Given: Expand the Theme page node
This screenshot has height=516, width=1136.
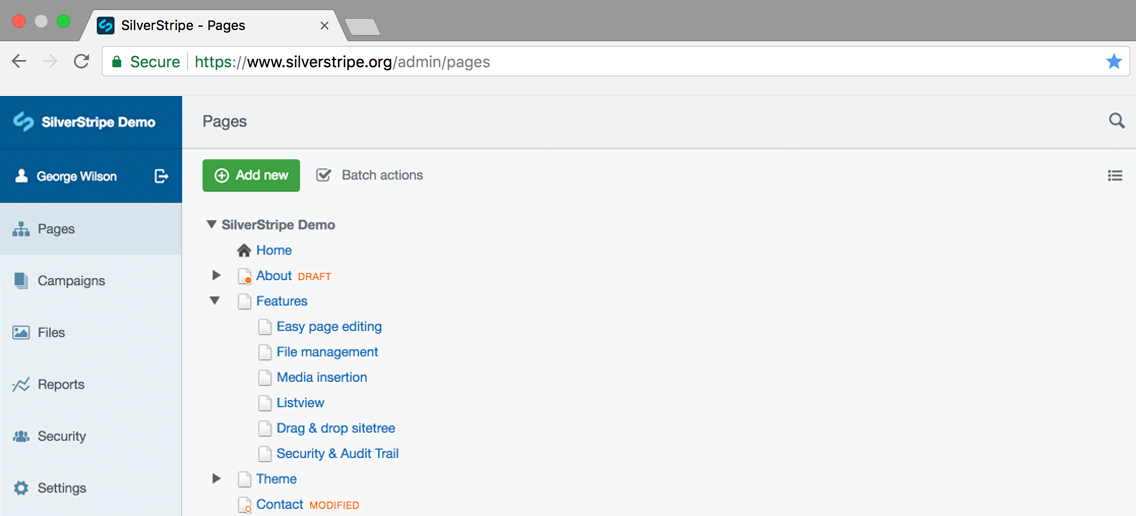Looking at the screenshot, I should click(216, 478).
